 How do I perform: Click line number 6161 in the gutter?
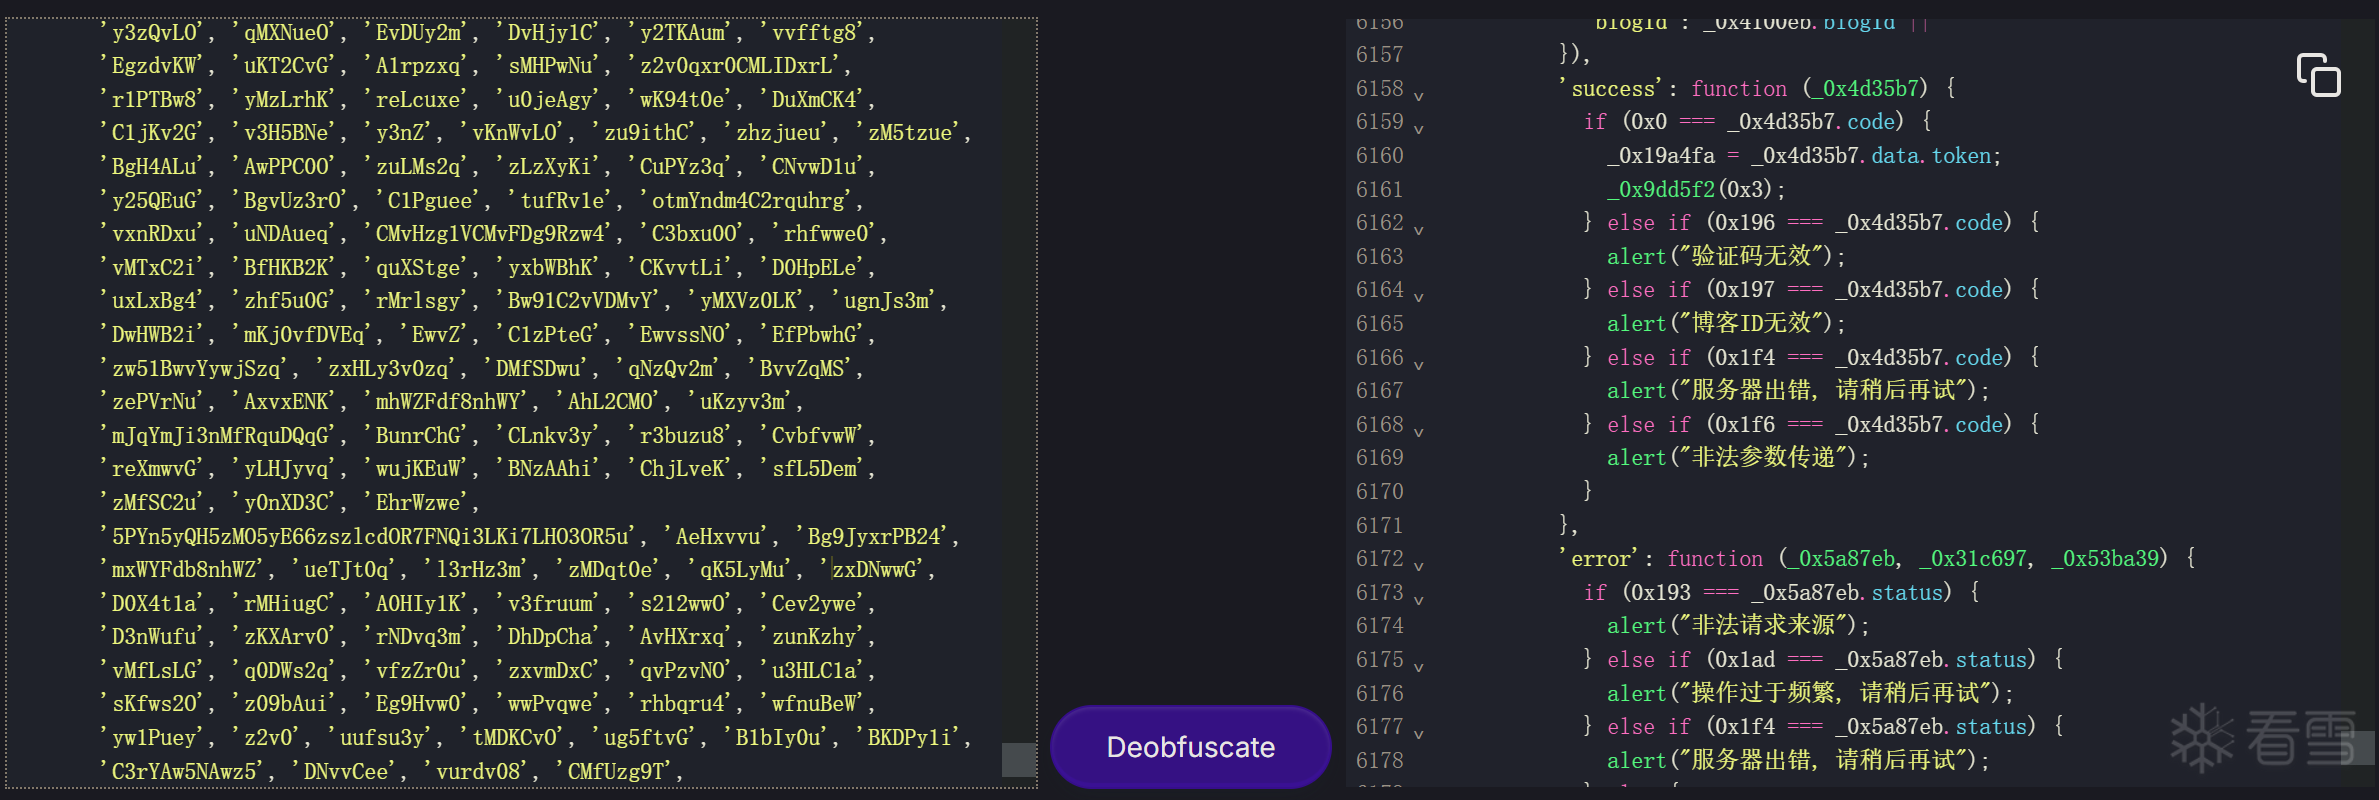(1379, 189)
